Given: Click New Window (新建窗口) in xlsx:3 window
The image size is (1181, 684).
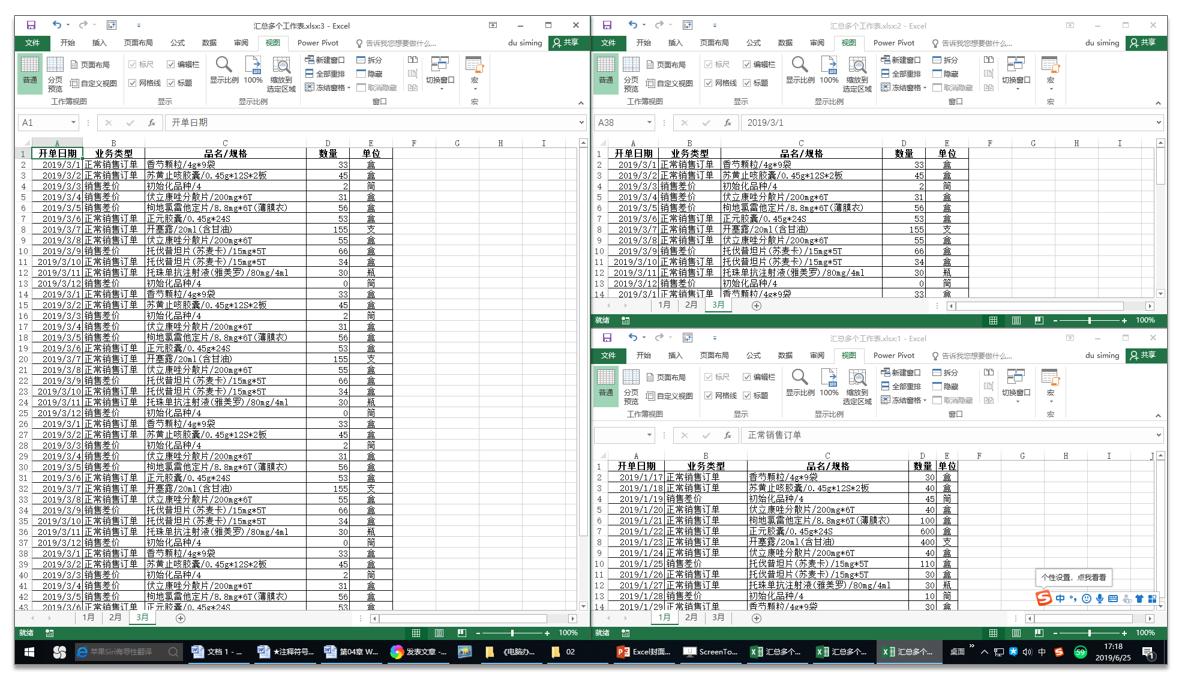Looking at the screenshot, I should 325,60.
